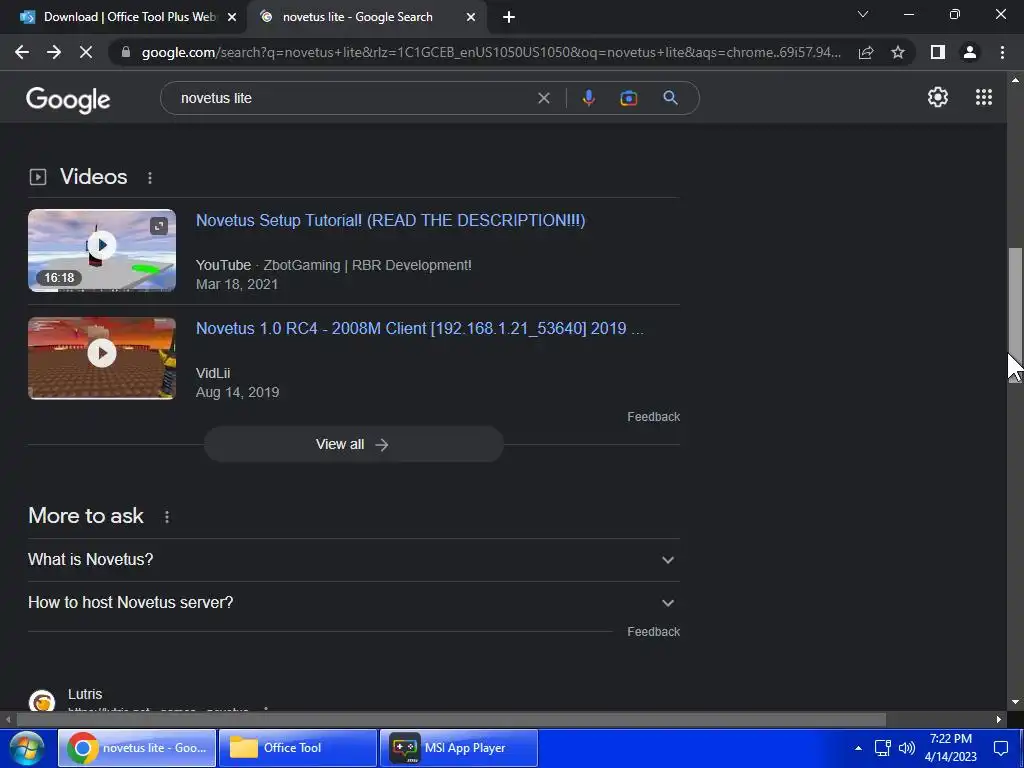The image size is (1024, 768).
Task: Click the vertical scrollbar thumb
Action: point(1015,315)
